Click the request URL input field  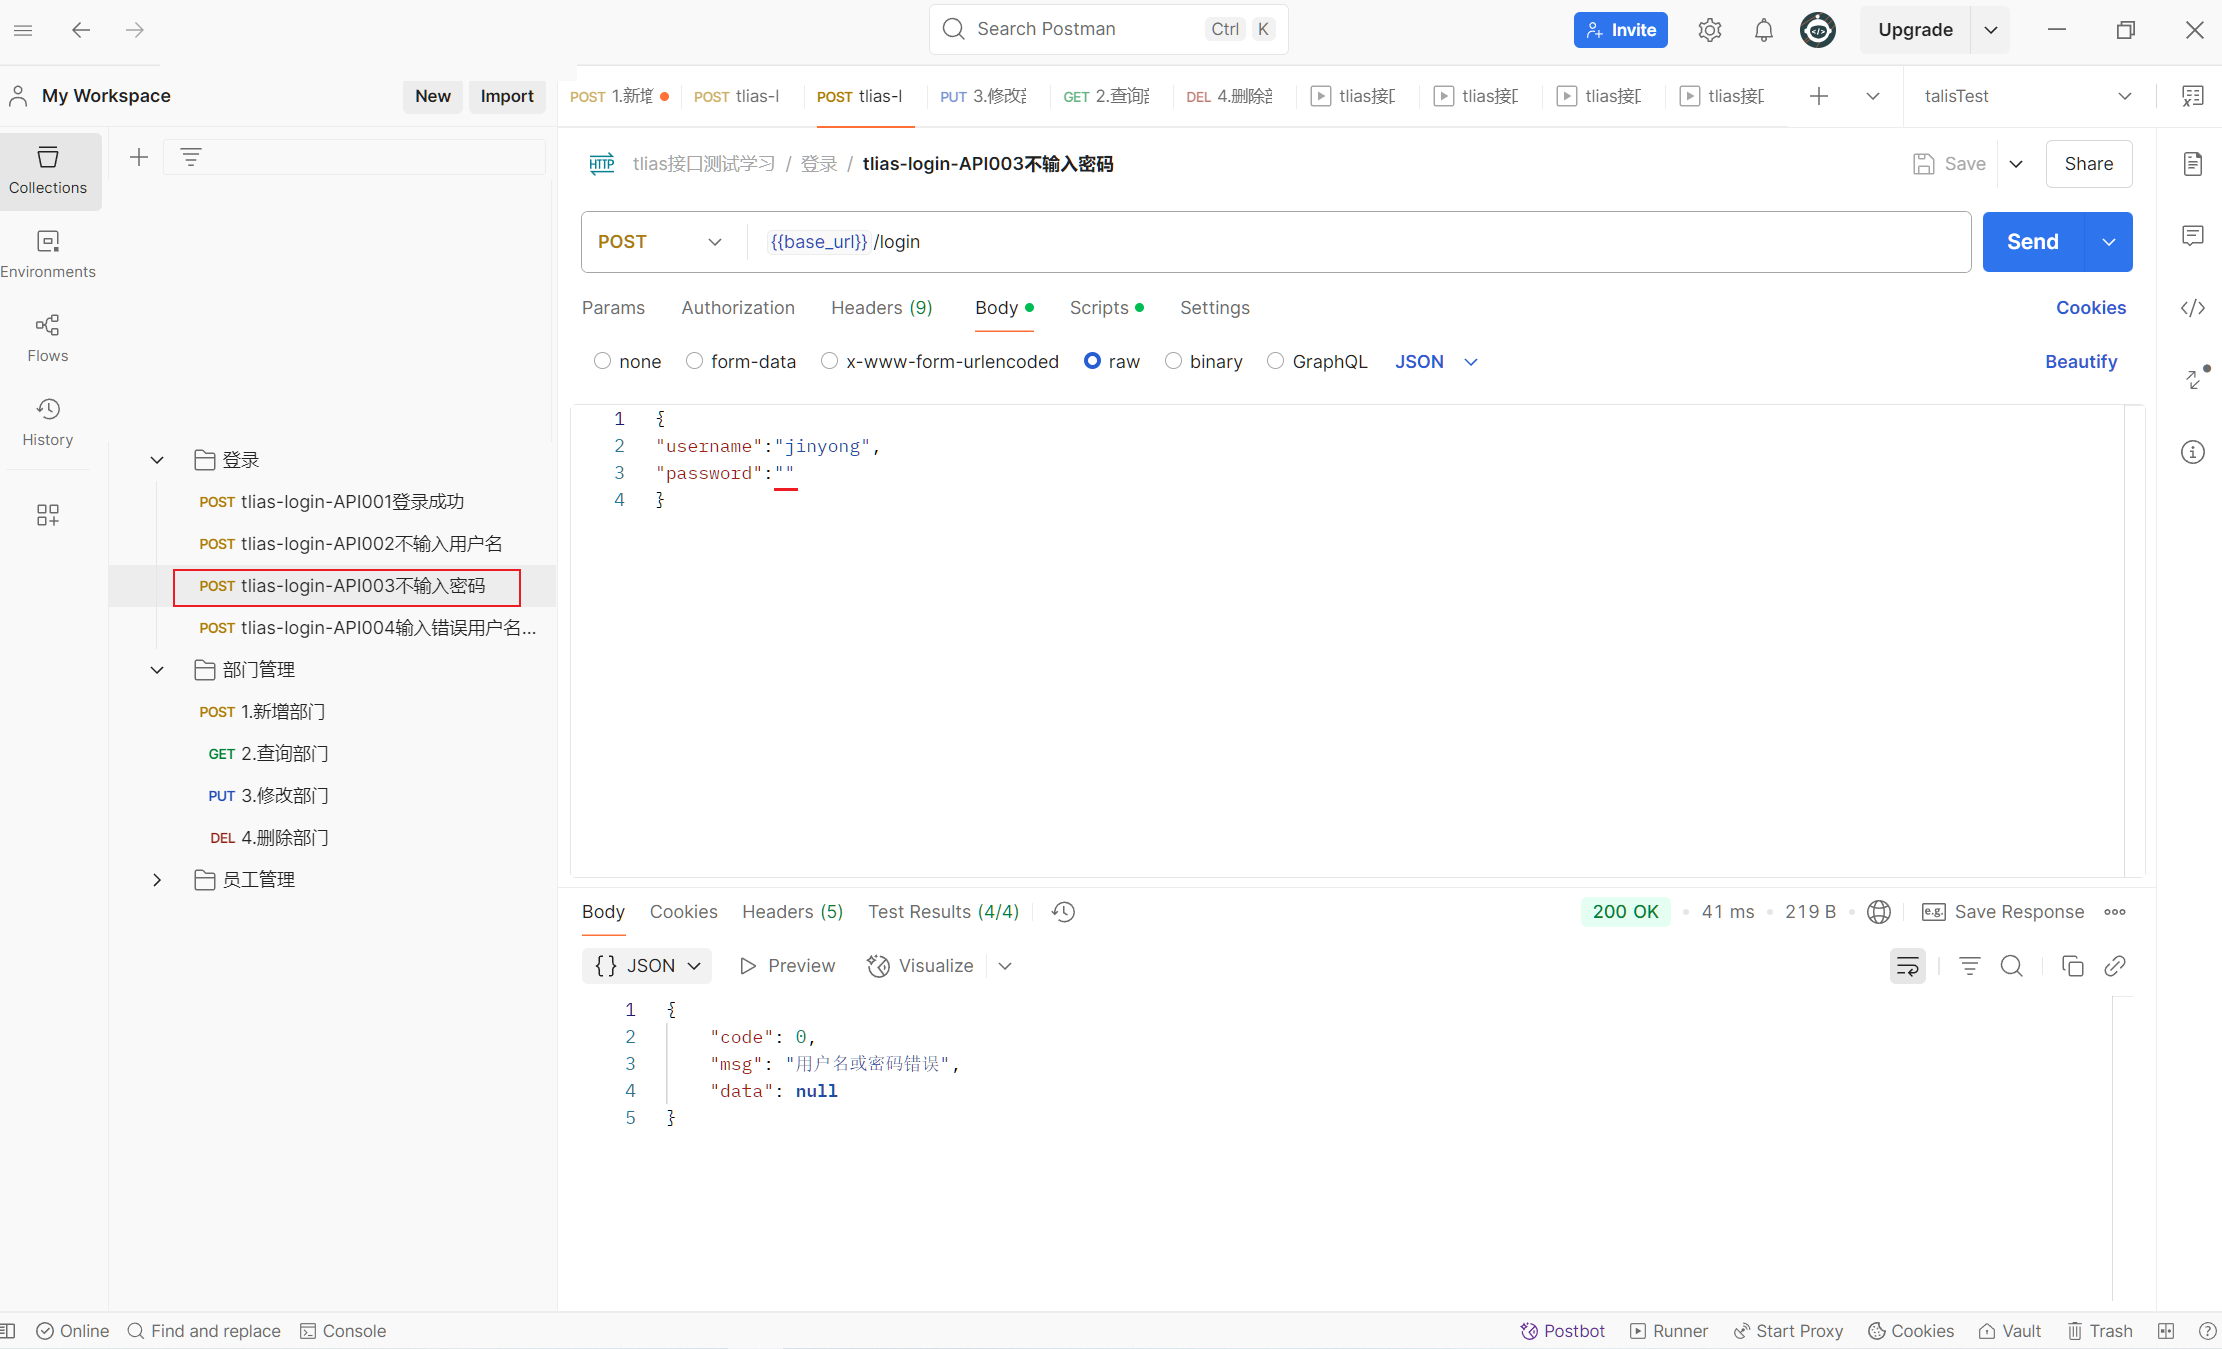click(x=1400, y=242)
